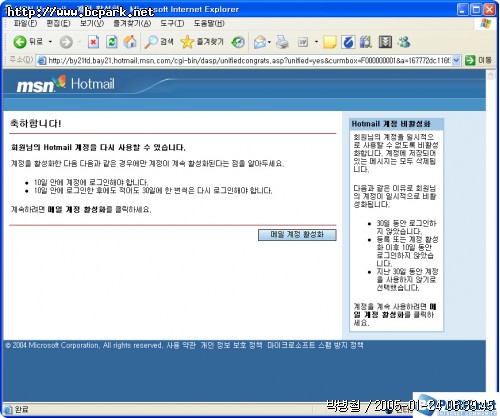Expand the Mail icon dropdown arrow
The image size is (500, 418).
point(270,42)
